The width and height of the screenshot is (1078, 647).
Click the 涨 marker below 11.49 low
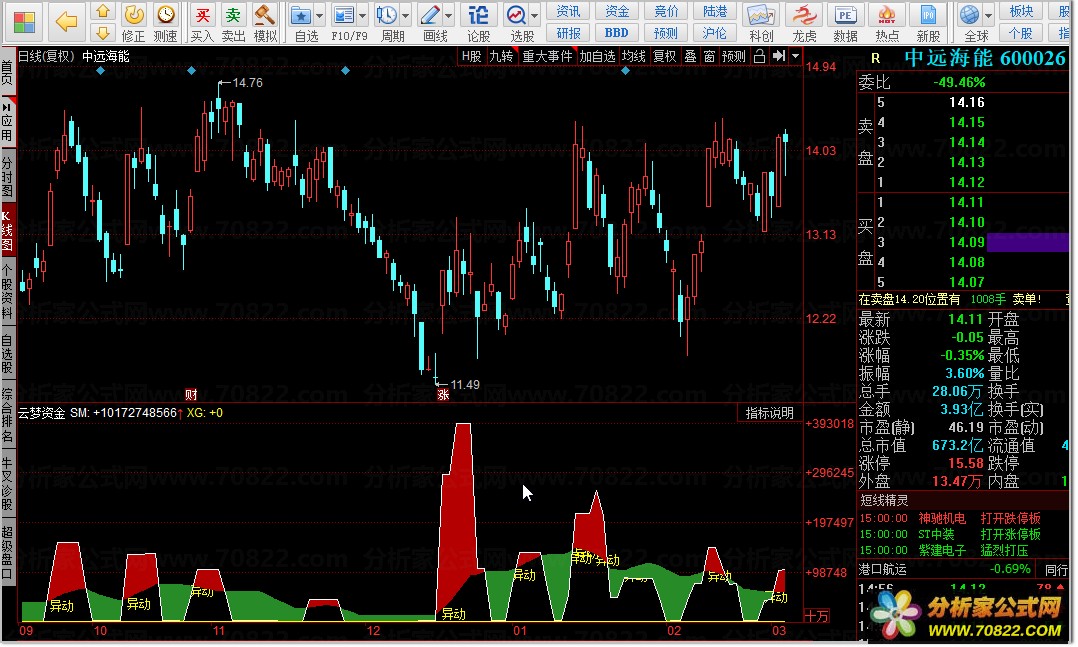coord(443,395)
